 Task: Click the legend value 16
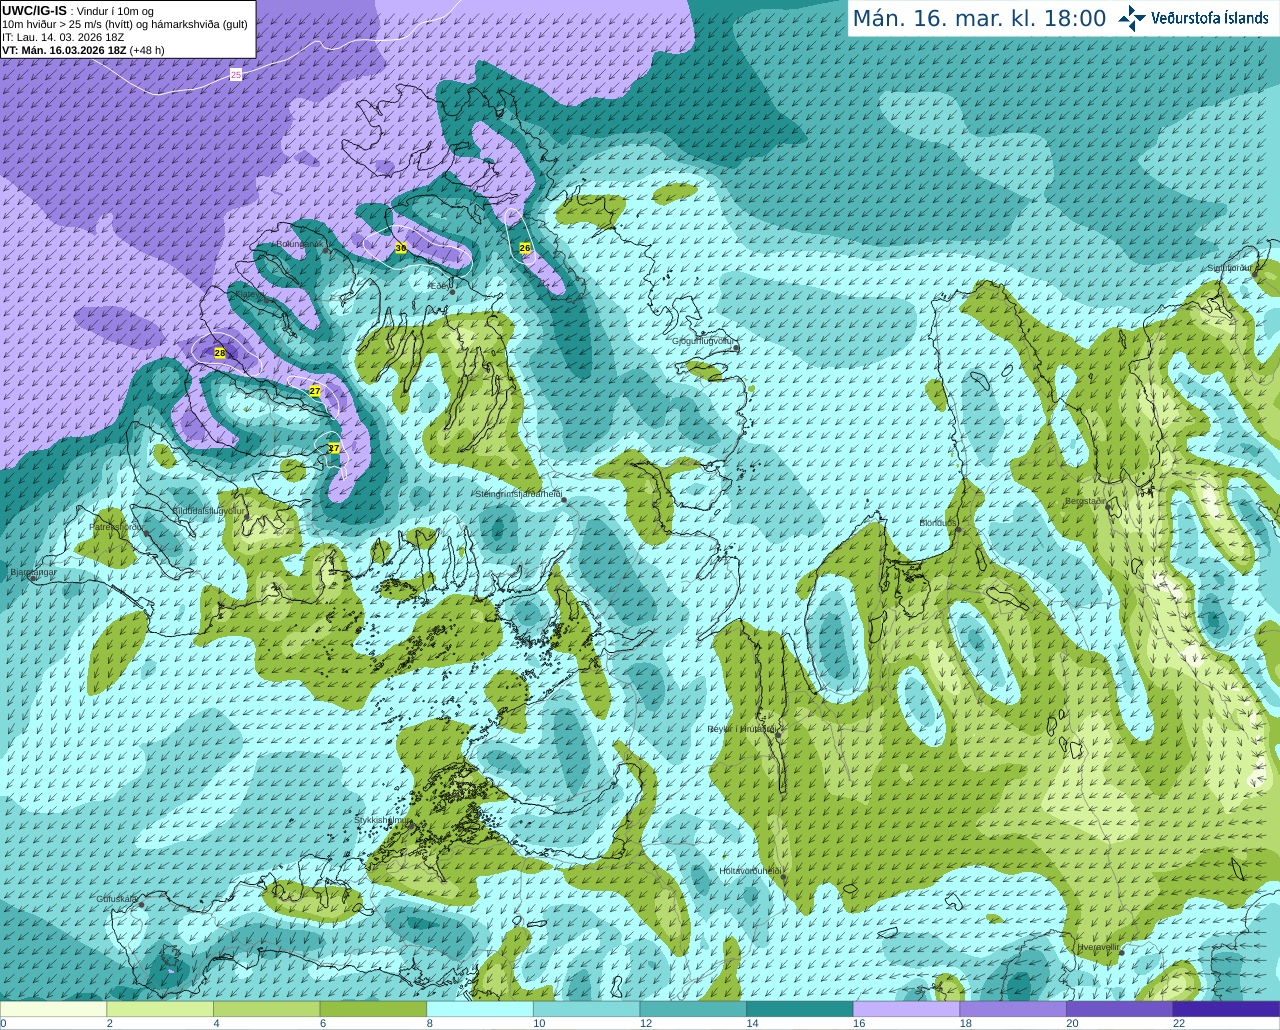tap(859, 1023)
